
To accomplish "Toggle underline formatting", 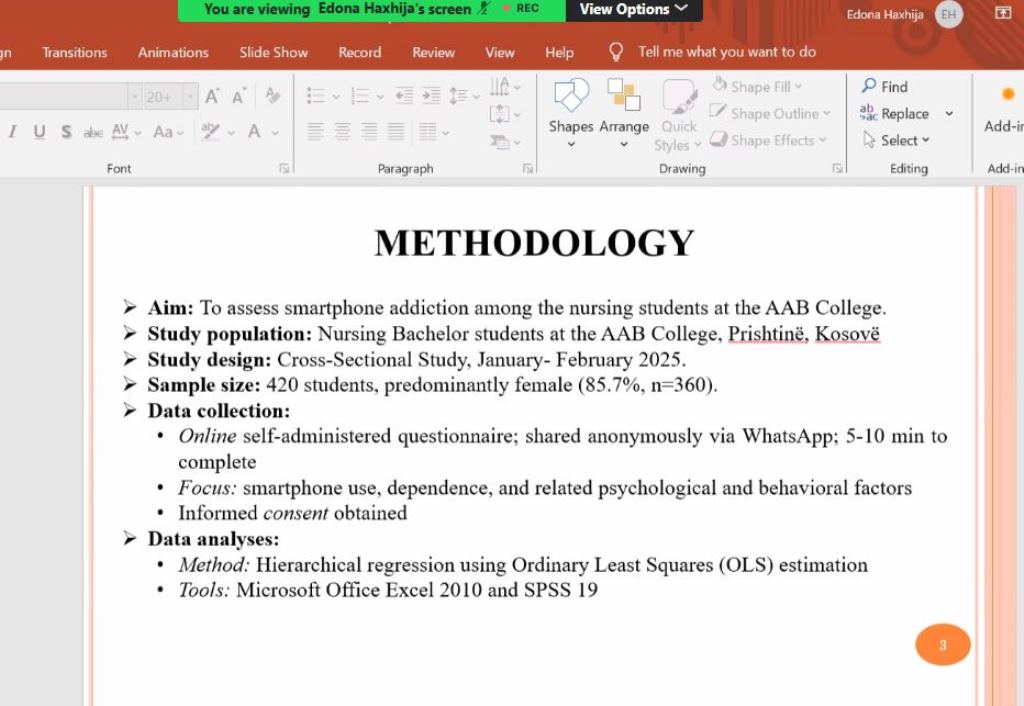I will click(x=39, y=132).
